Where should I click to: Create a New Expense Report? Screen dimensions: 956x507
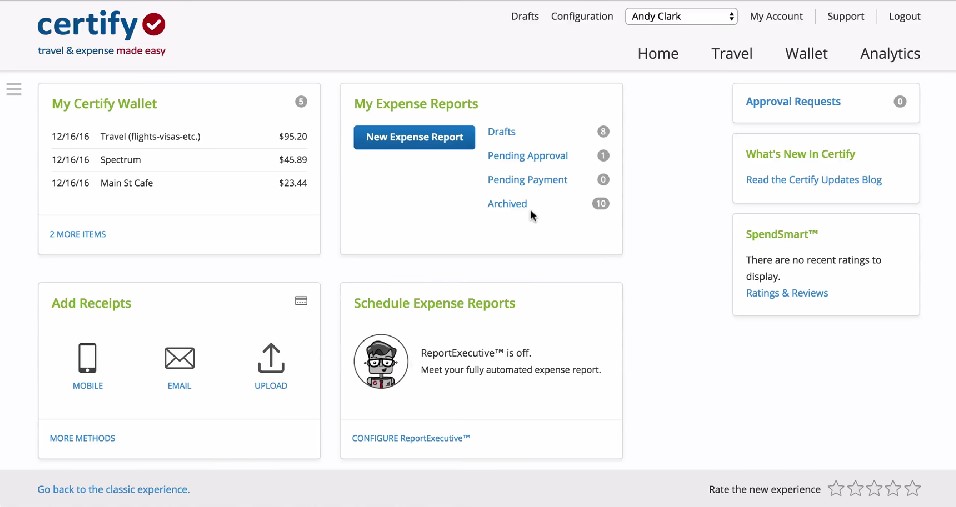(x=414, y=137)
